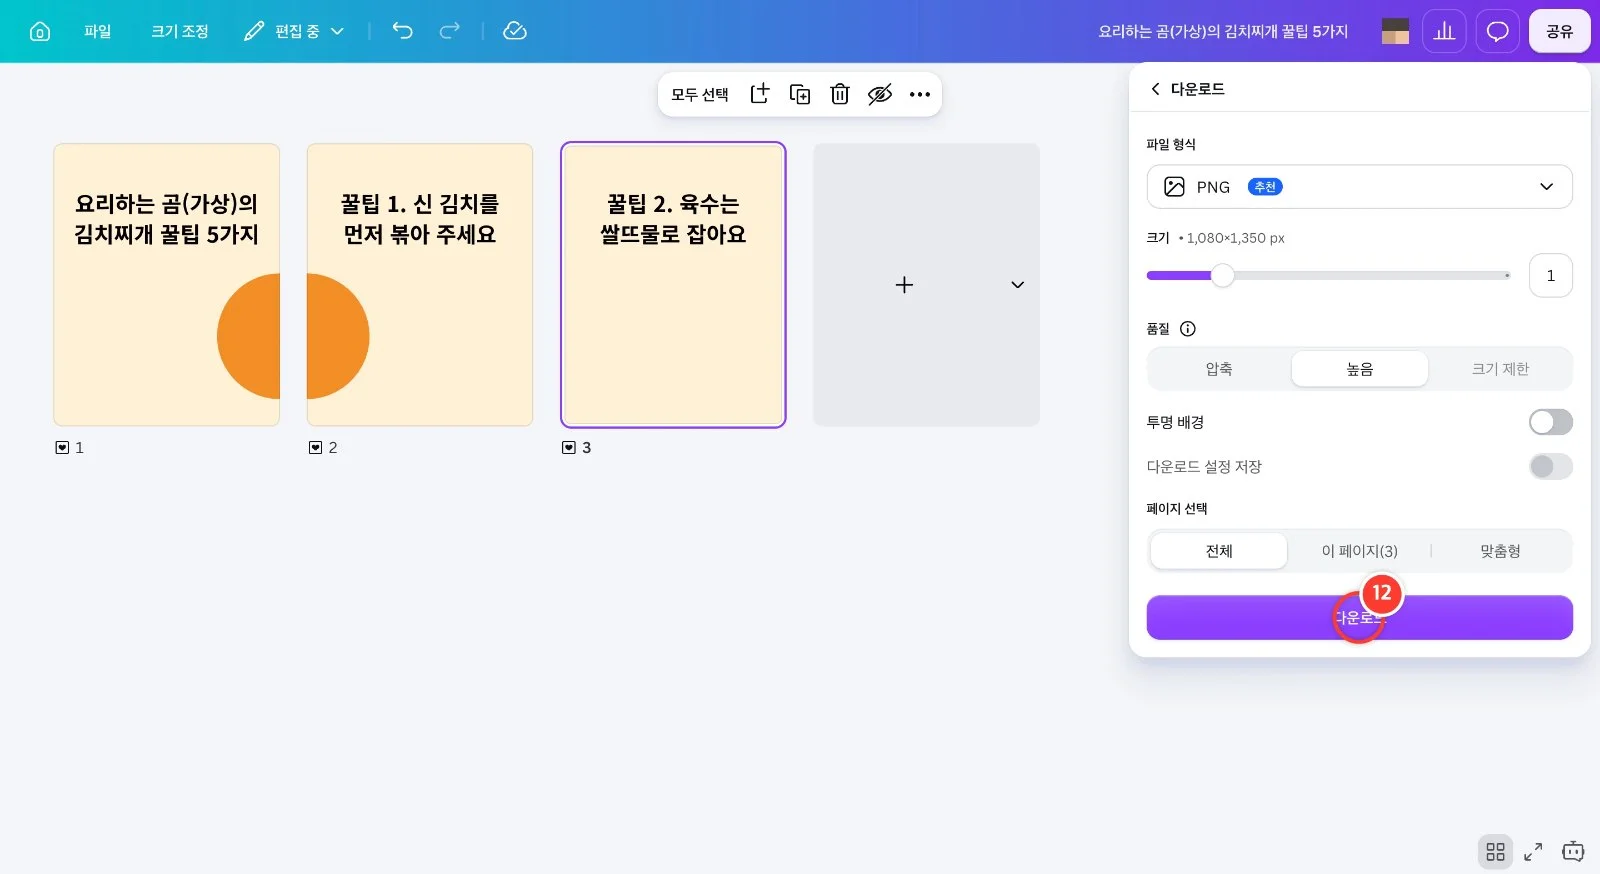1600x874 pixels.
Task: Redo the last undone edit
Action: [x=450, y=31]
